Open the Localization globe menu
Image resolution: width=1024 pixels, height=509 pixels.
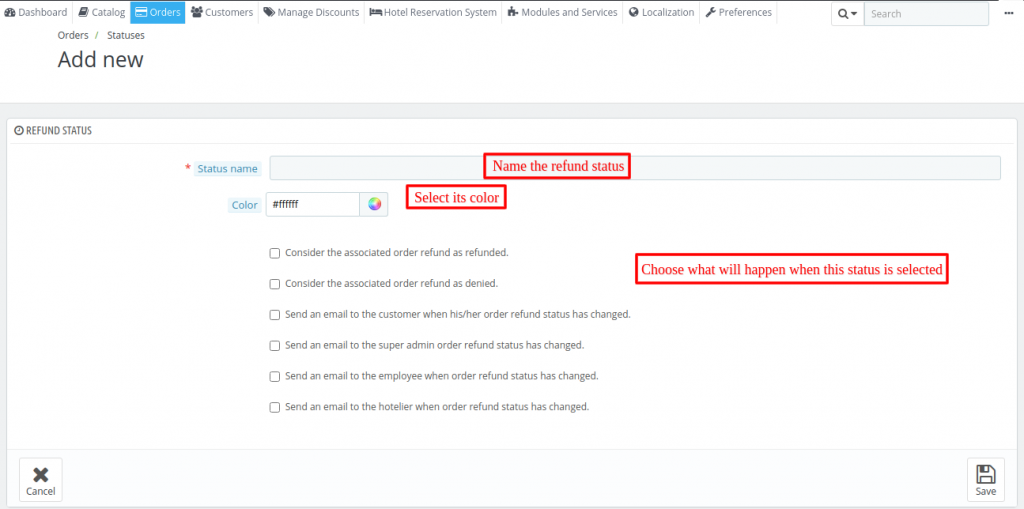662,12
